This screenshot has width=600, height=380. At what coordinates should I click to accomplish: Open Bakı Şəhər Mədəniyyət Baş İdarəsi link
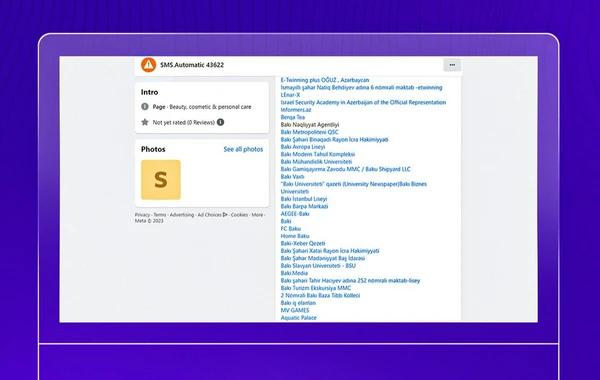click(323, 258)
